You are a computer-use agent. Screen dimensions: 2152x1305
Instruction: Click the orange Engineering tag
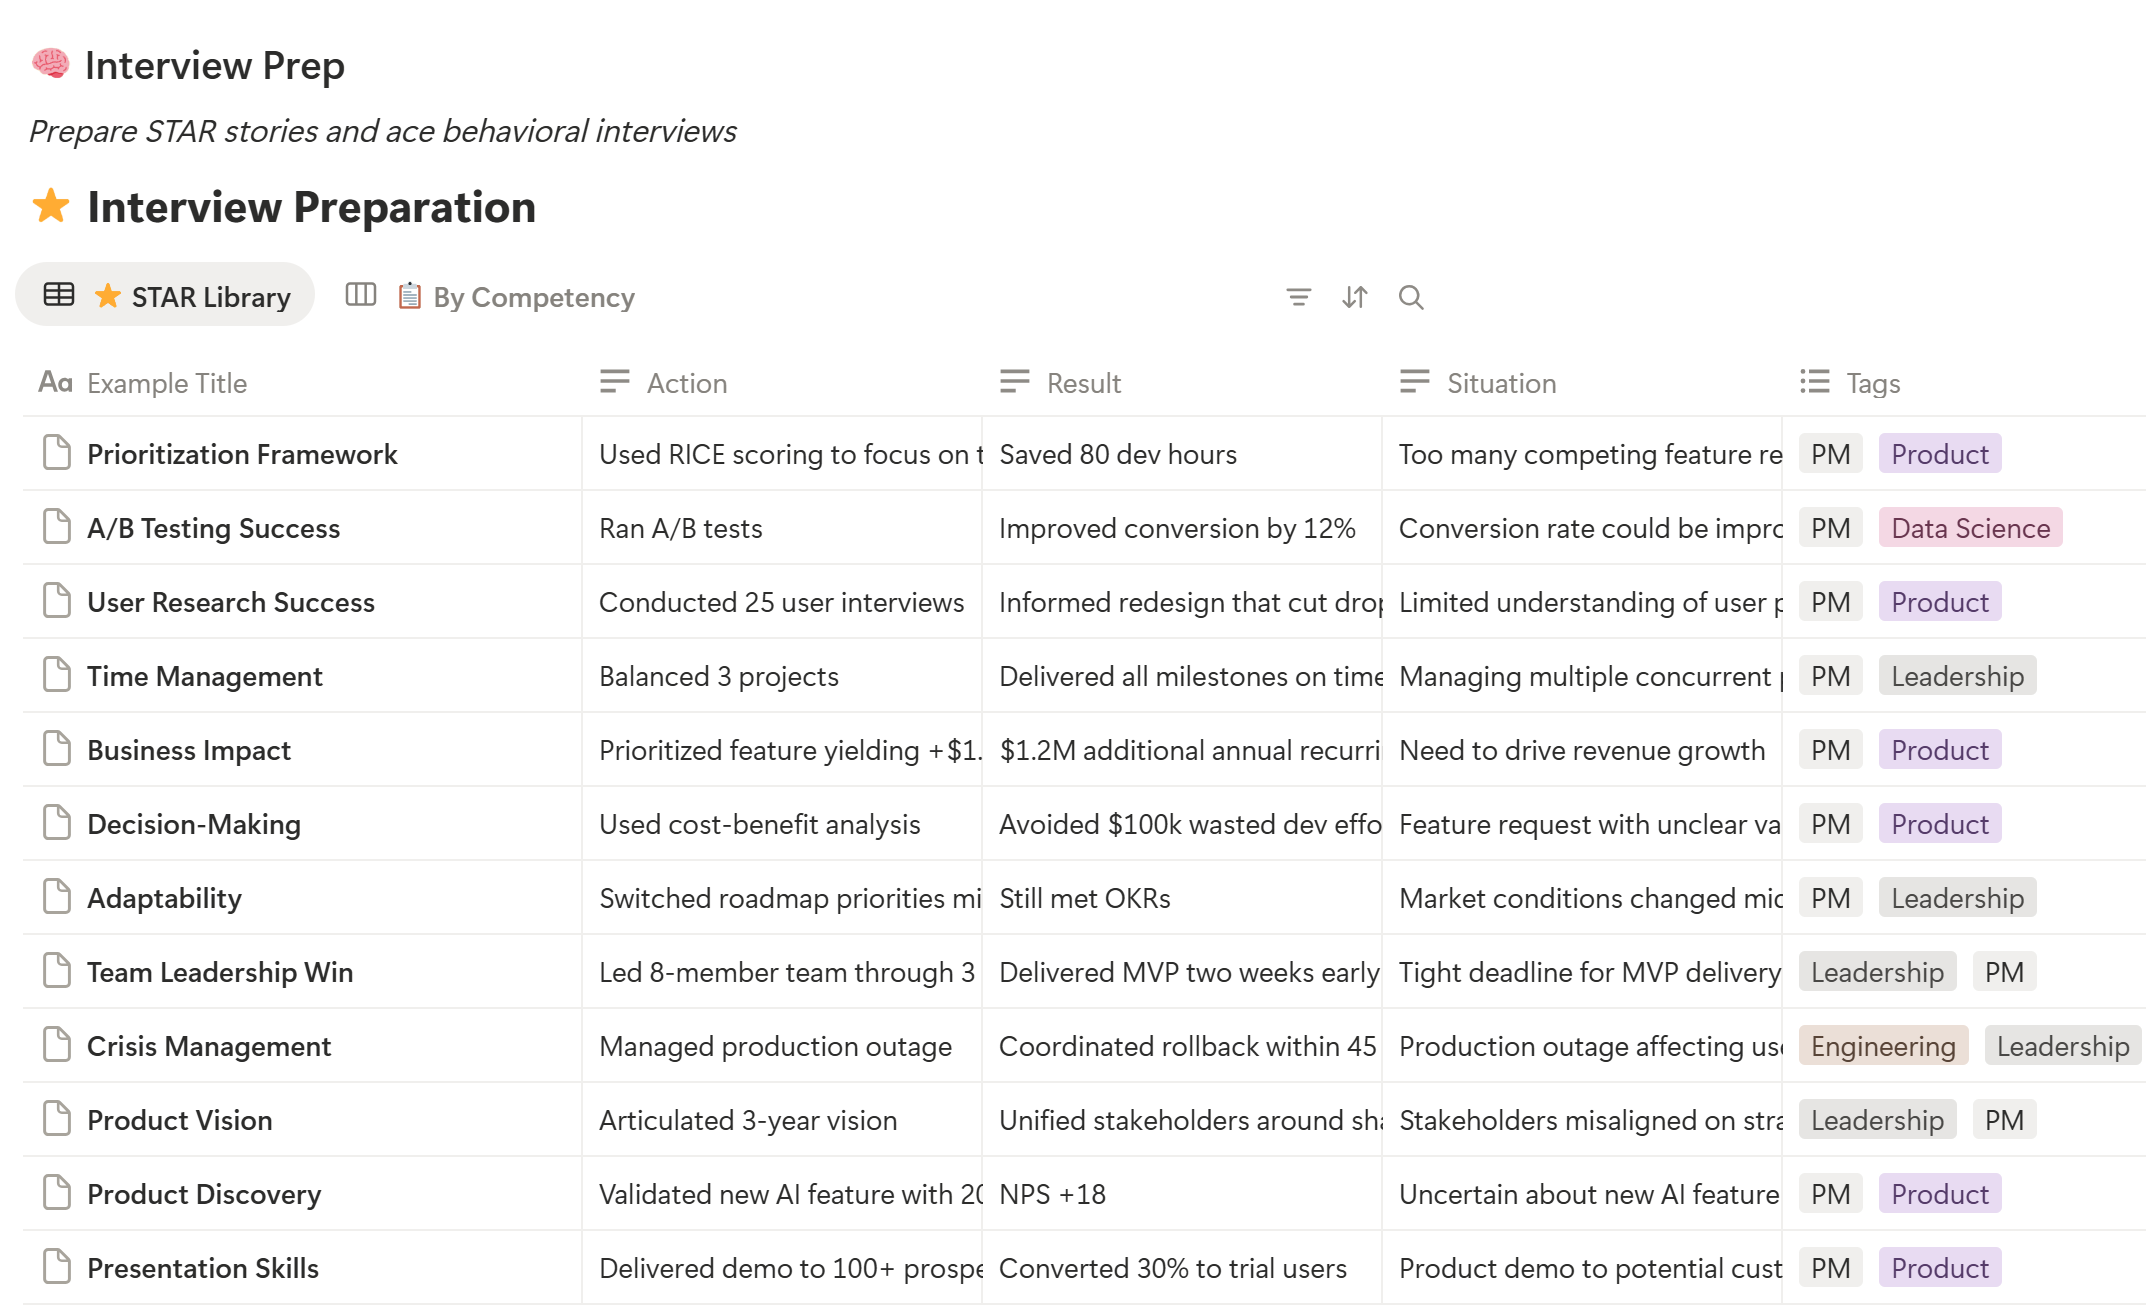coord(1882,1046)
